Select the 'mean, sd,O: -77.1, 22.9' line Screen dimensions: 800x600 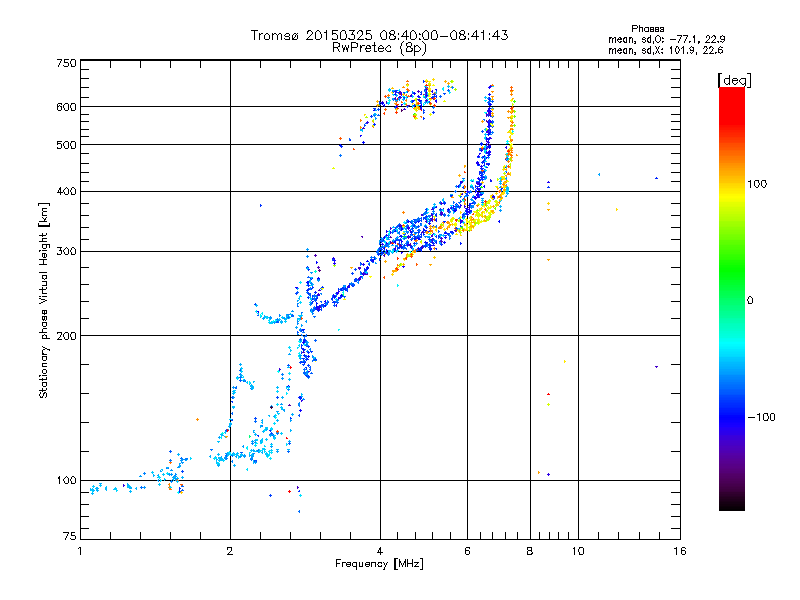tap(666, 39)
